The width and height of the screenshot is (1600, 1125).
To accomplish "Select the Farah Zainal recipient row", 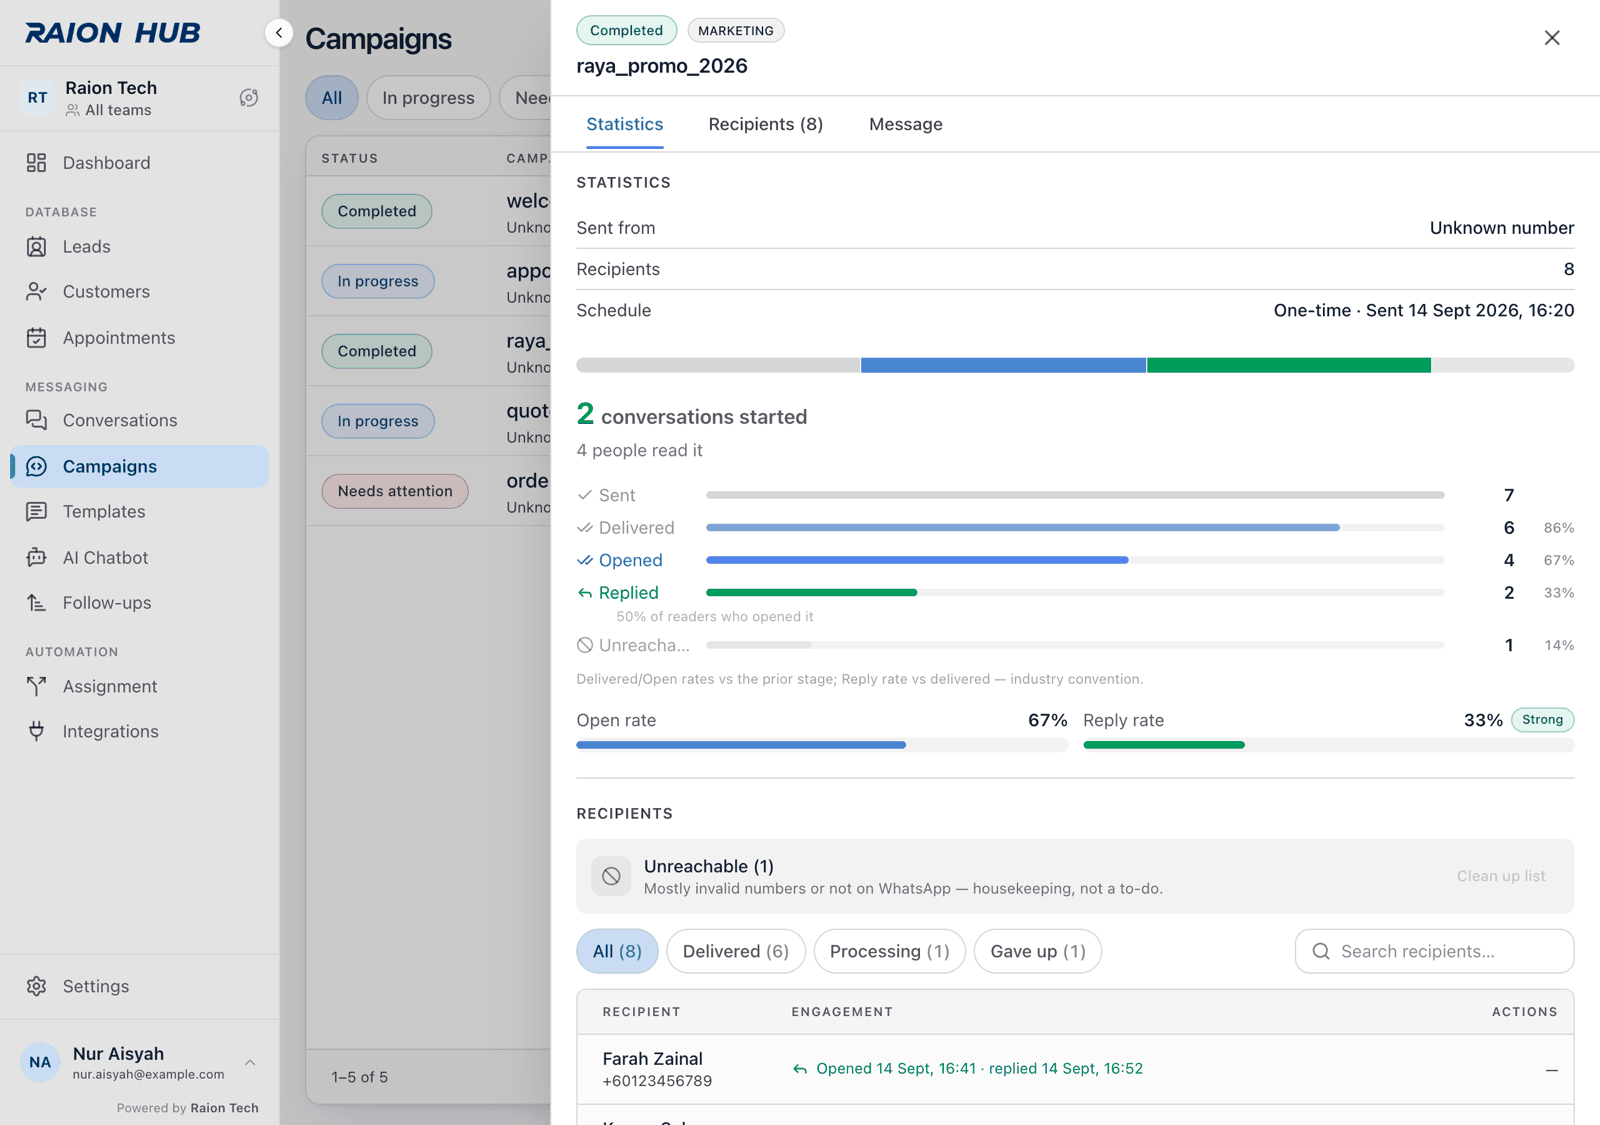I will click(1076, 1069).
